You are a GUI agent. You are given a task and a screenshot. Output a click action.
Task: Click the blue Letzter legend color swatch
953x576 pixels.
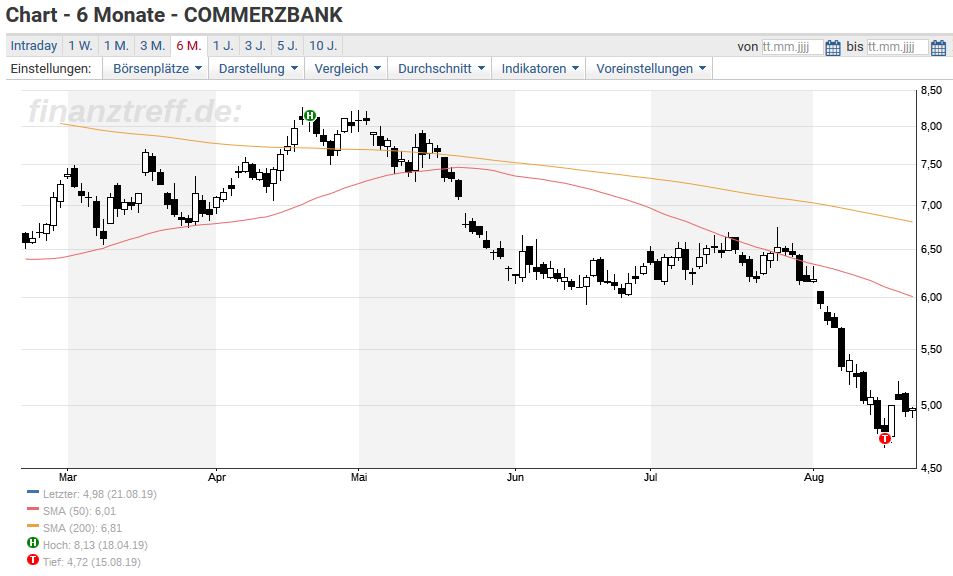(33, 492)
